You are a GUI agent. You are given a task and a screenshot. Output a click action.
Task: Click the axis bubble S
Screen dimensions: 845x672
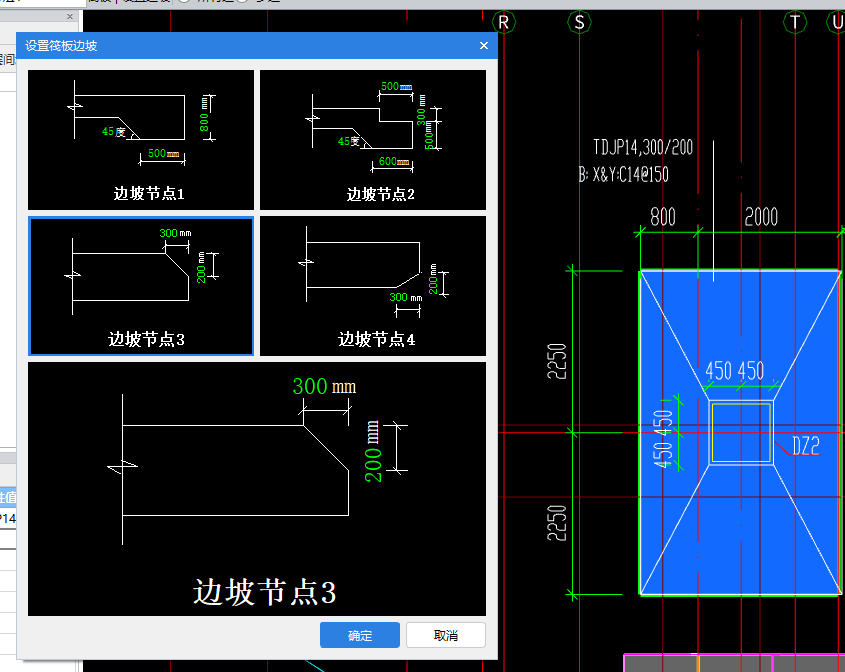579,22
